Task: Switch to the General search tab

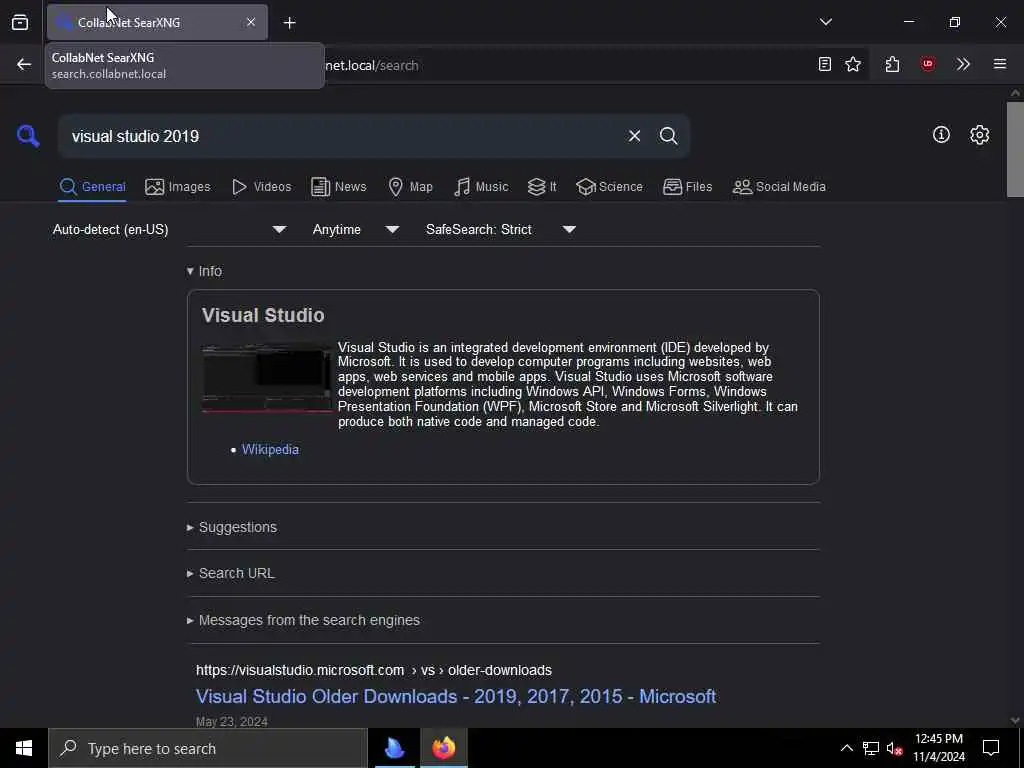Action: pos(92,187)
